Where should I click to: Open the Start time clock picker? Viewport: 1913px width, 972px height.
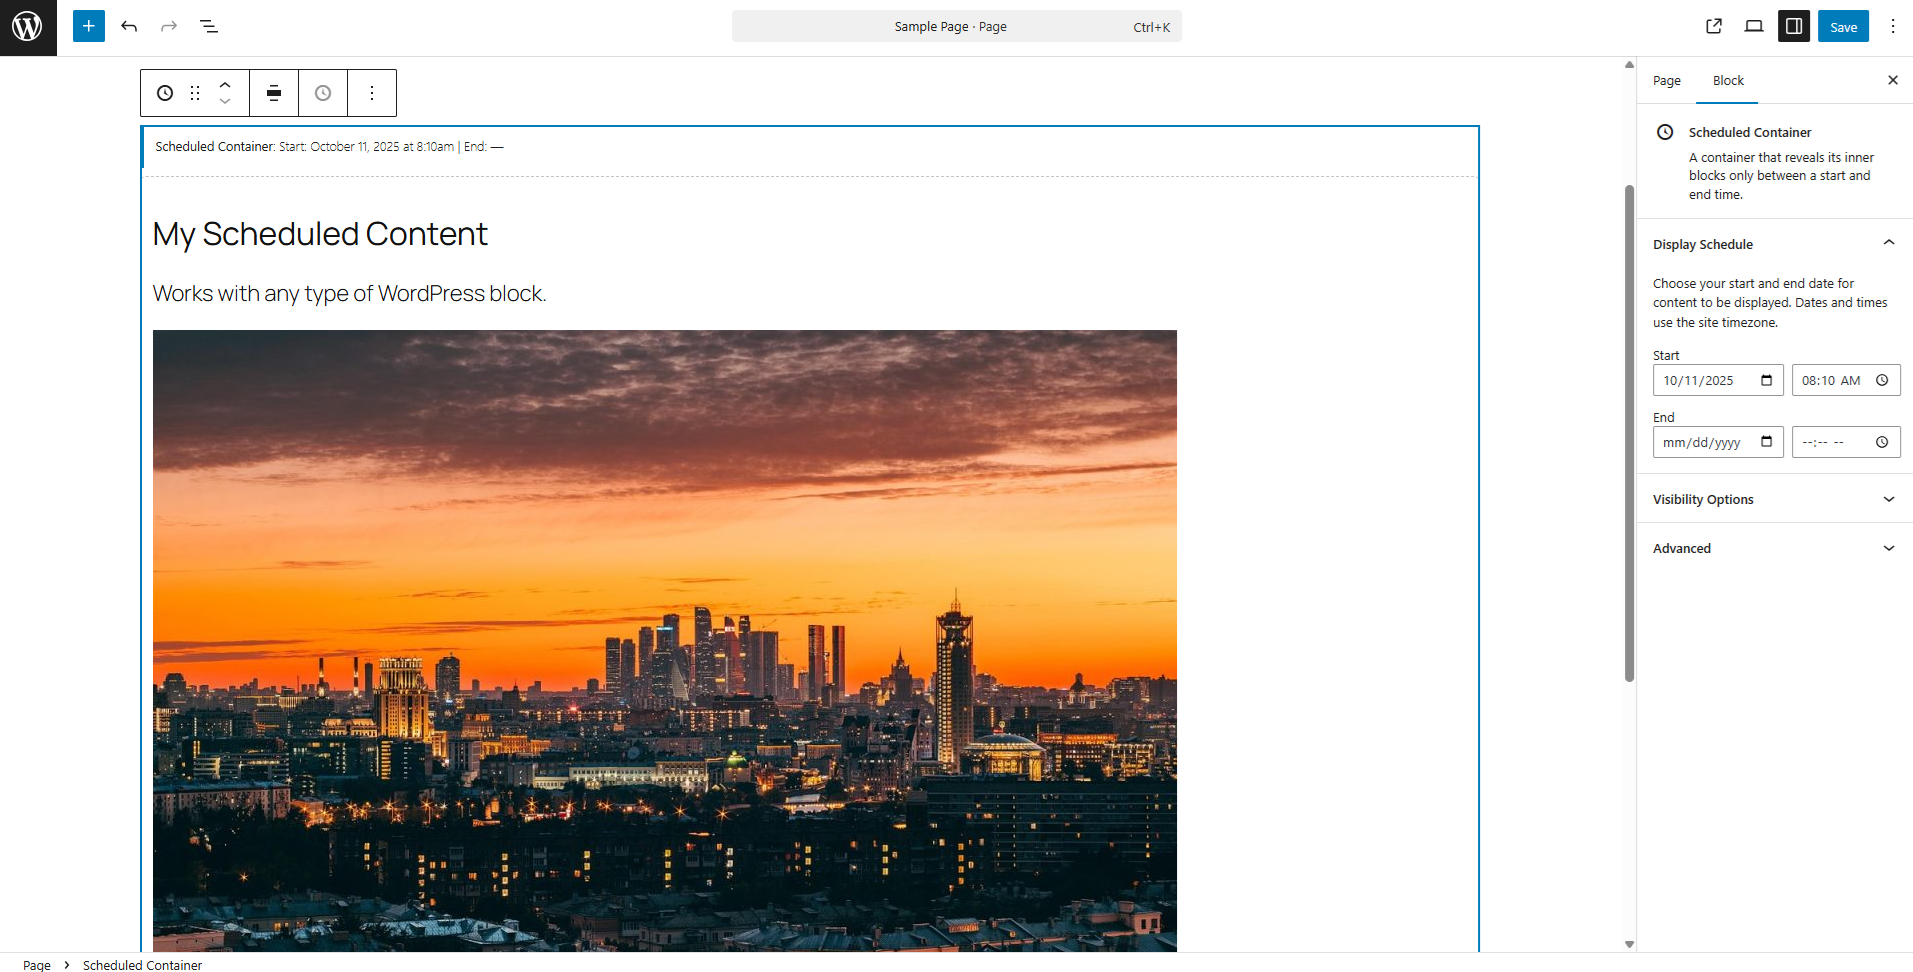(1883, 380)
